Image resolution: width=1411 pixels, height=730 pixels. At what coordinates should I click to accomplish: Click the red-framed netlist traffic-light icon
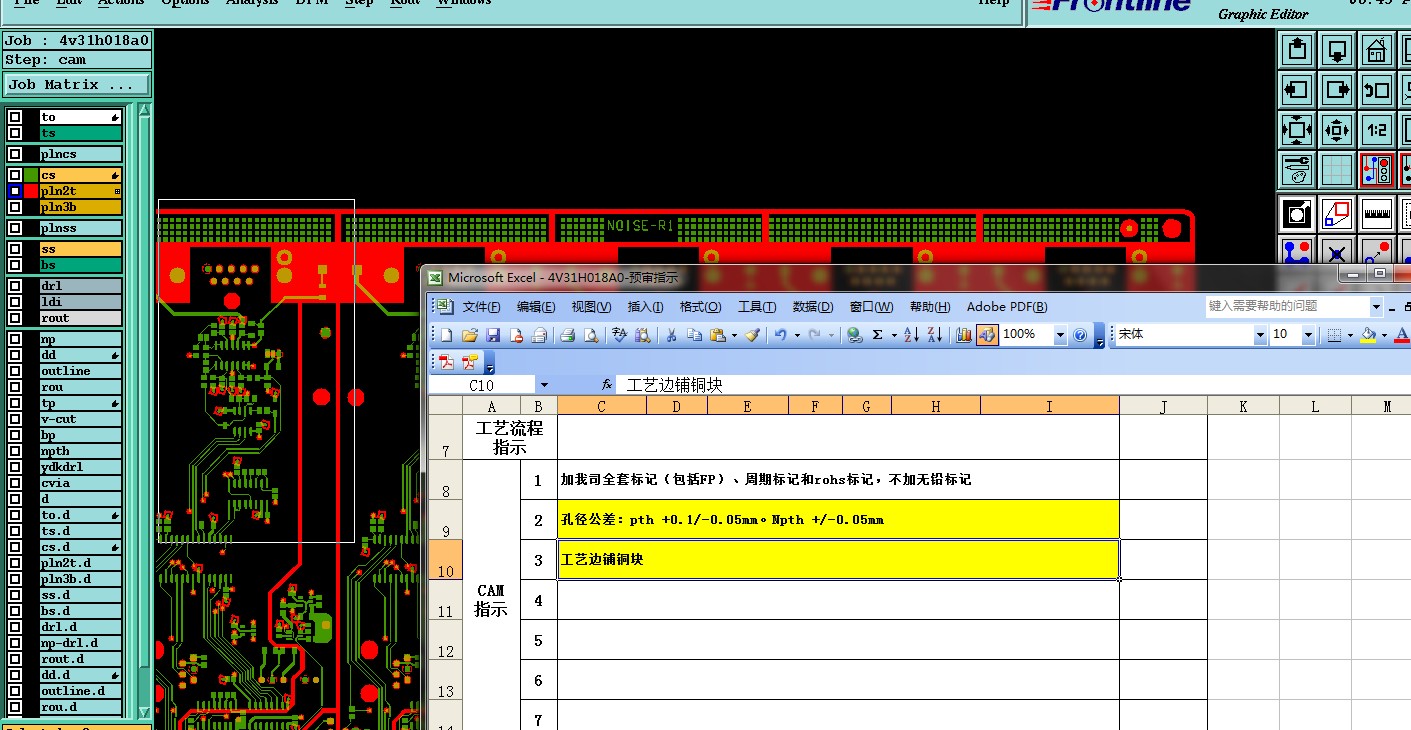pyautogui.click(x=1377, y=170)
